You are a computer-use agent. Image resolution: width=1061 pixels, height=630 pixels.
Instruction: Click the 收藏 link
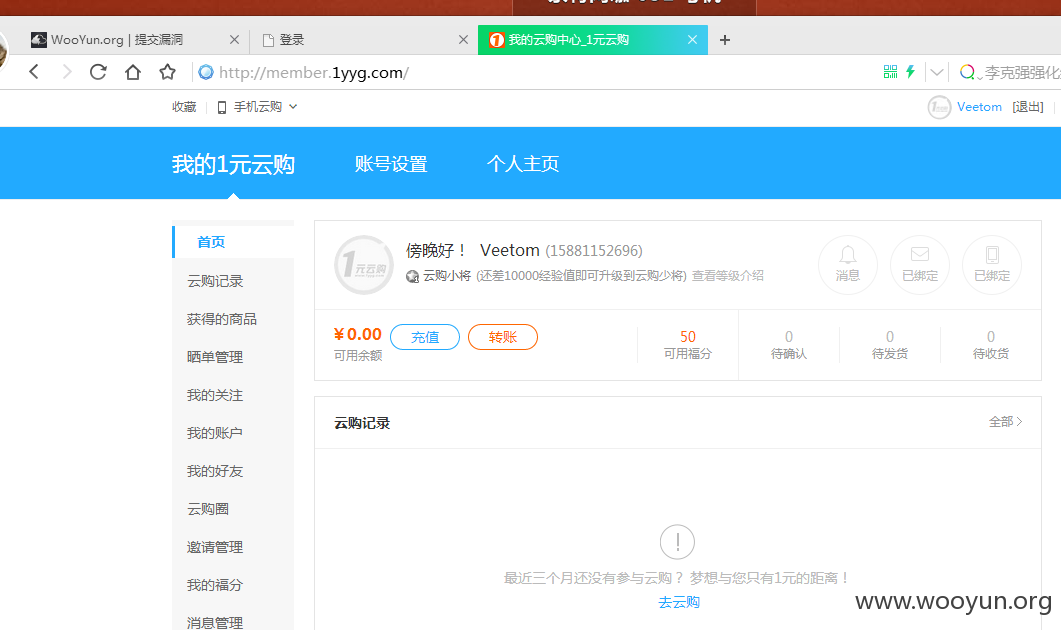184,107
